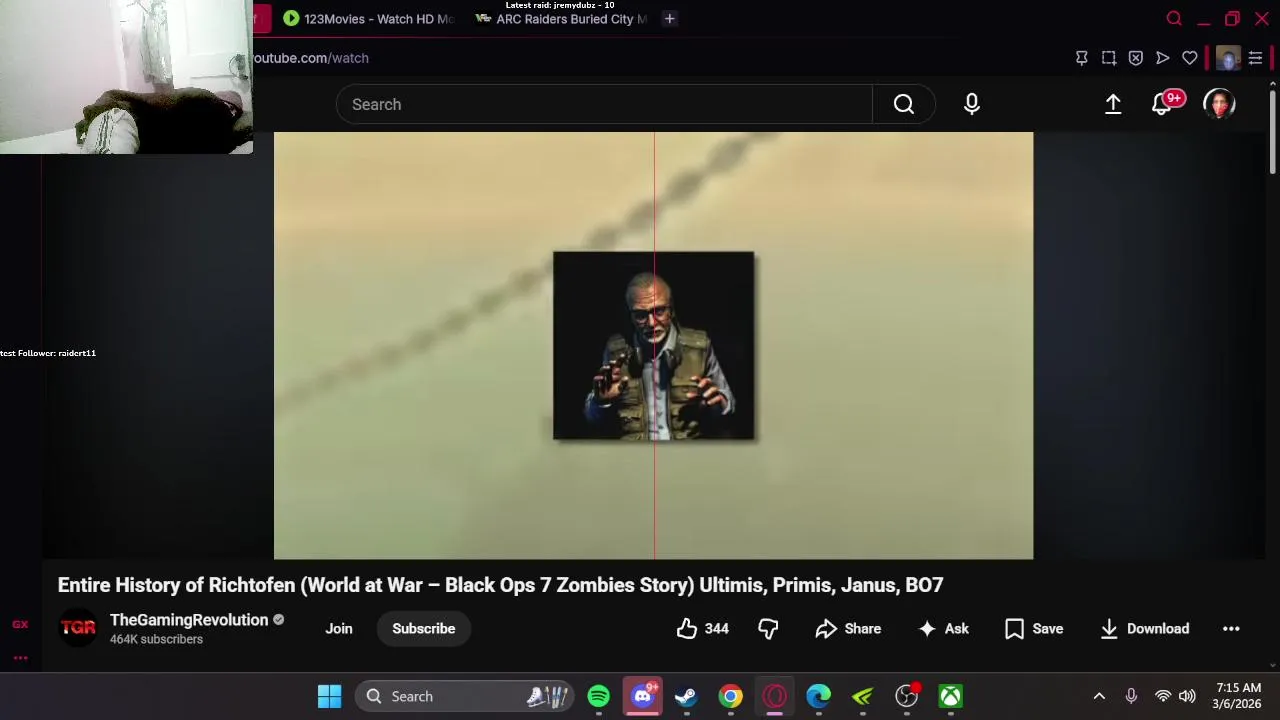Open OBS Studio from the taskbar
This screenshot has width=1280, height=720.
tap(907, 696)
